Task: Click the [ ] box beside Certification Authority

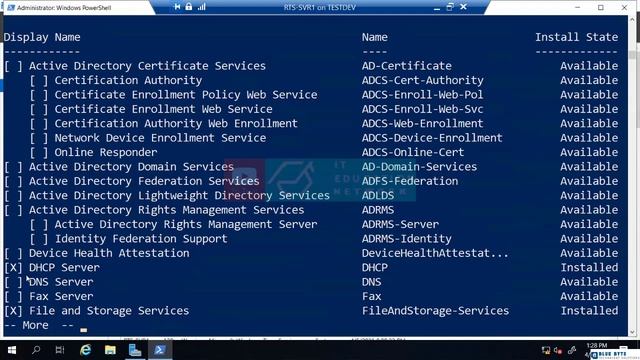Action: [39, 80]
